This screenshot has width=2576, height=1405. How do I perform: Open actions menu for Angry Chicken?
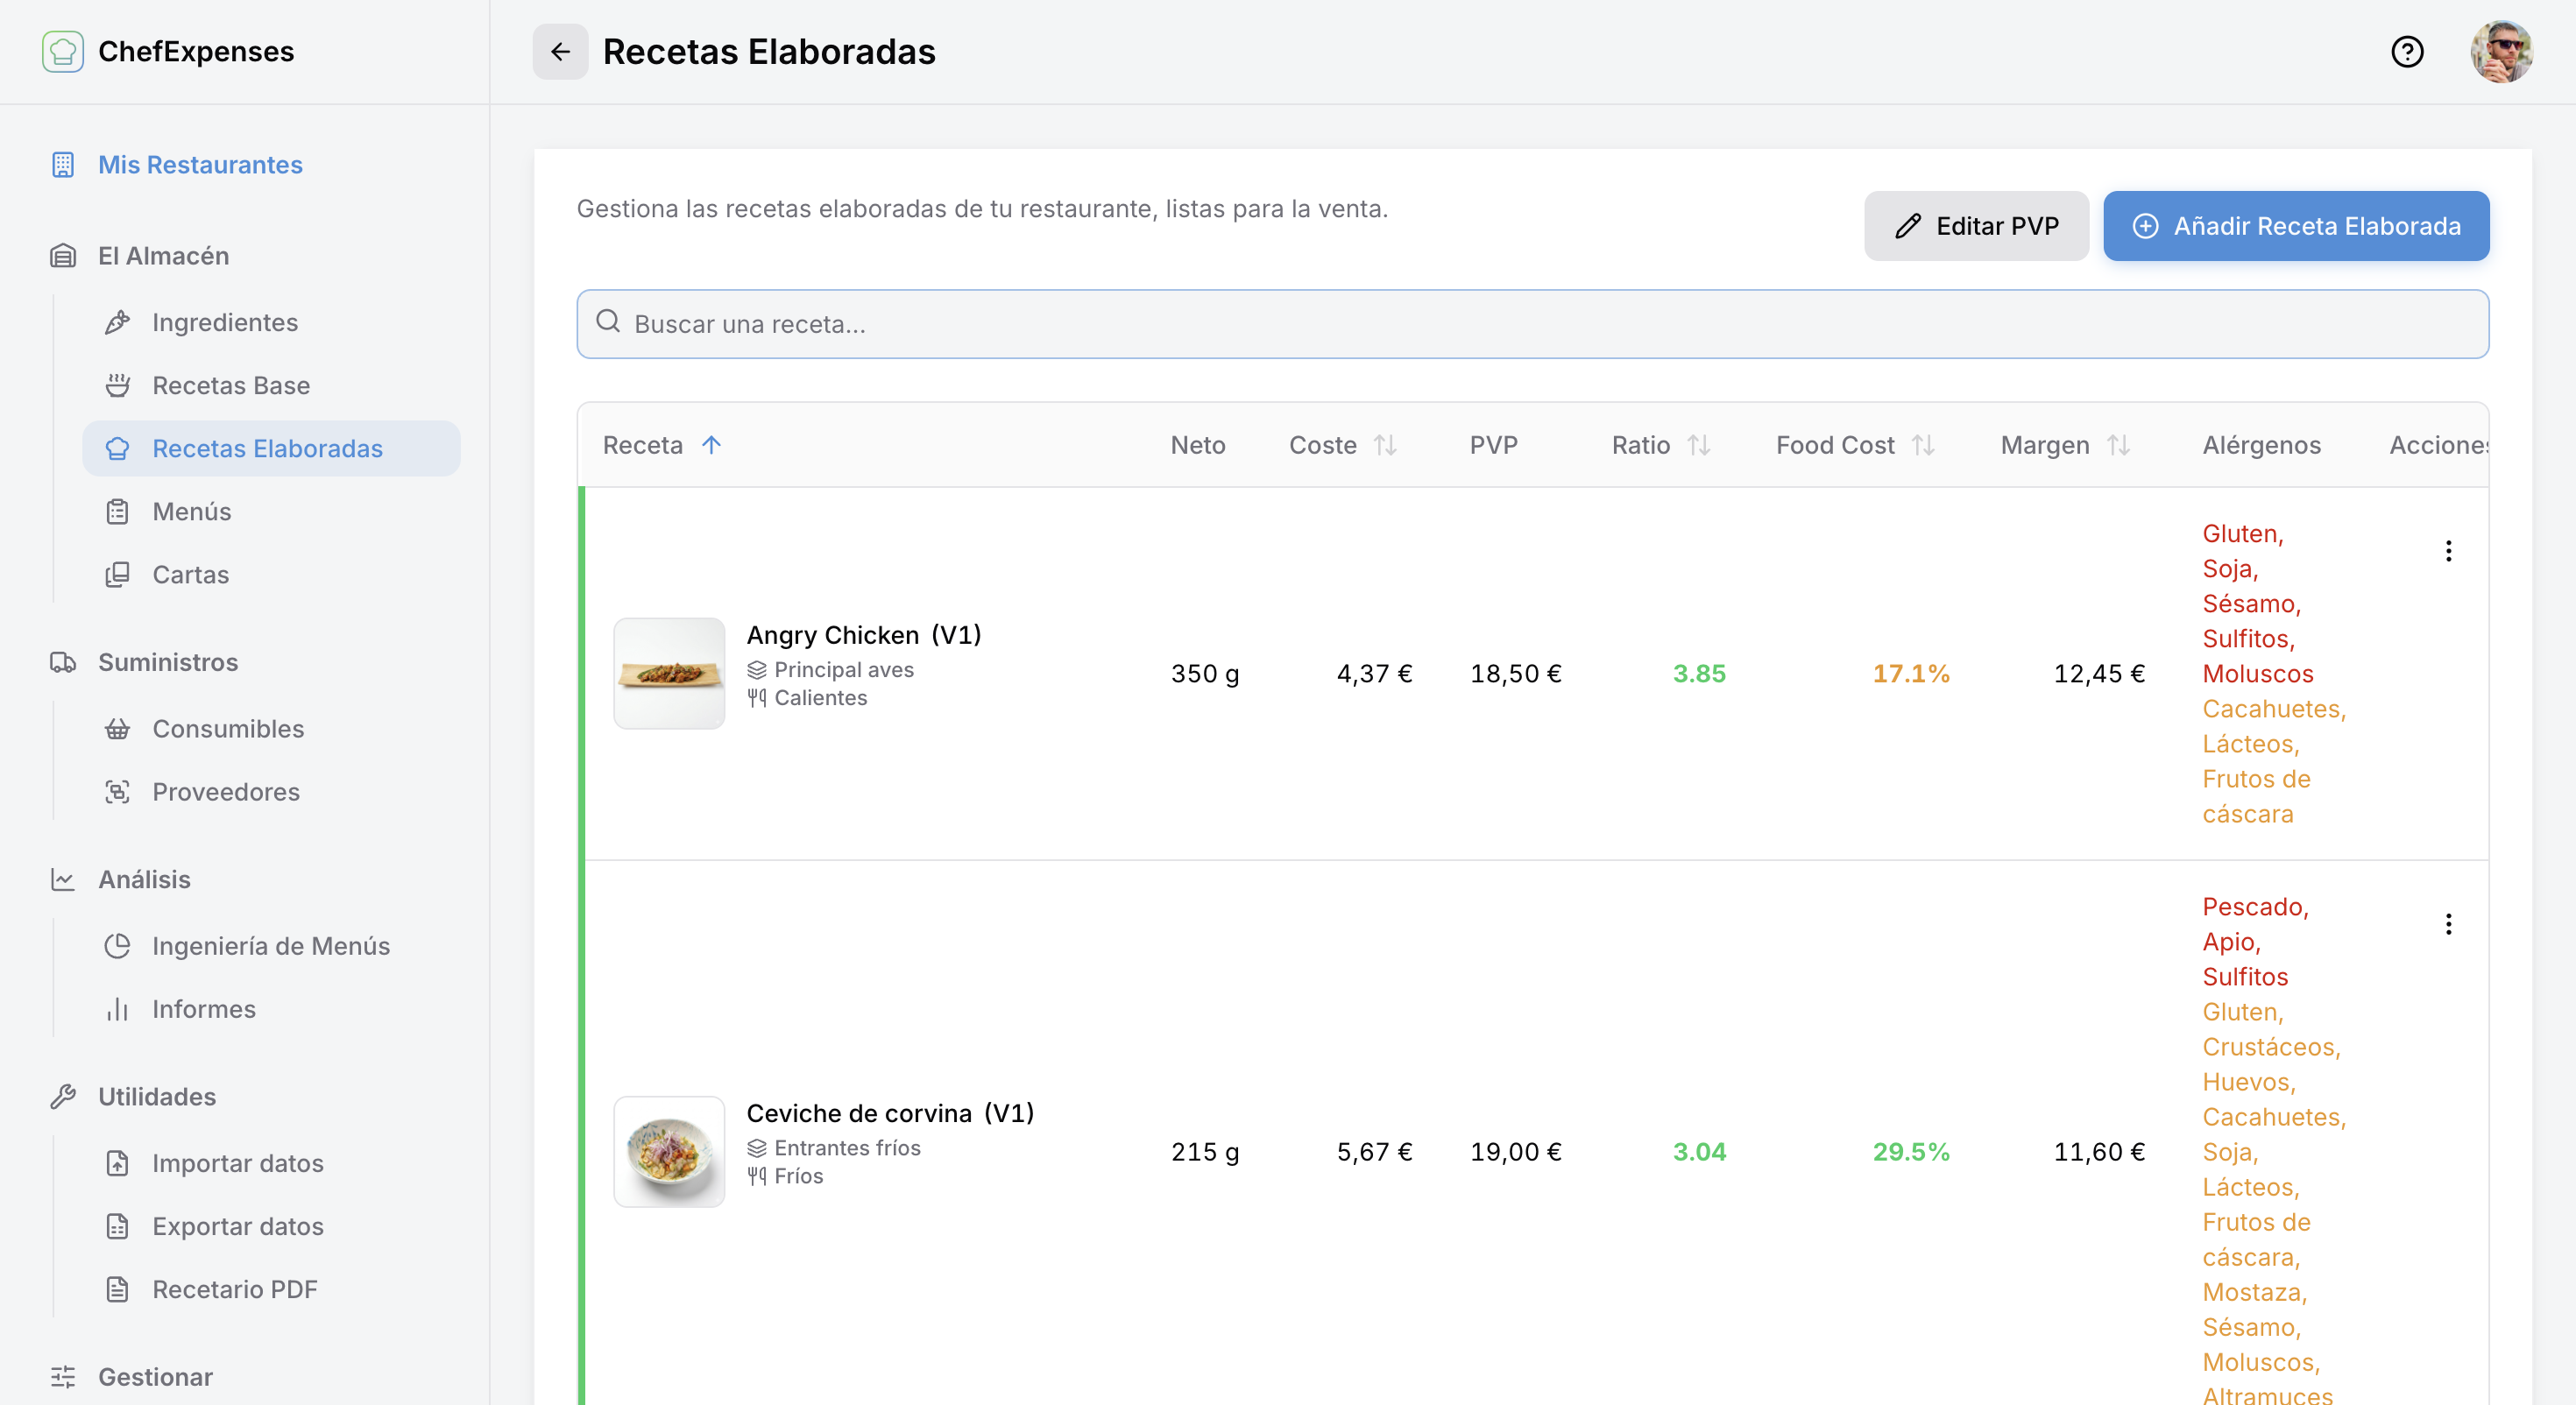[x=2448, y=551]
